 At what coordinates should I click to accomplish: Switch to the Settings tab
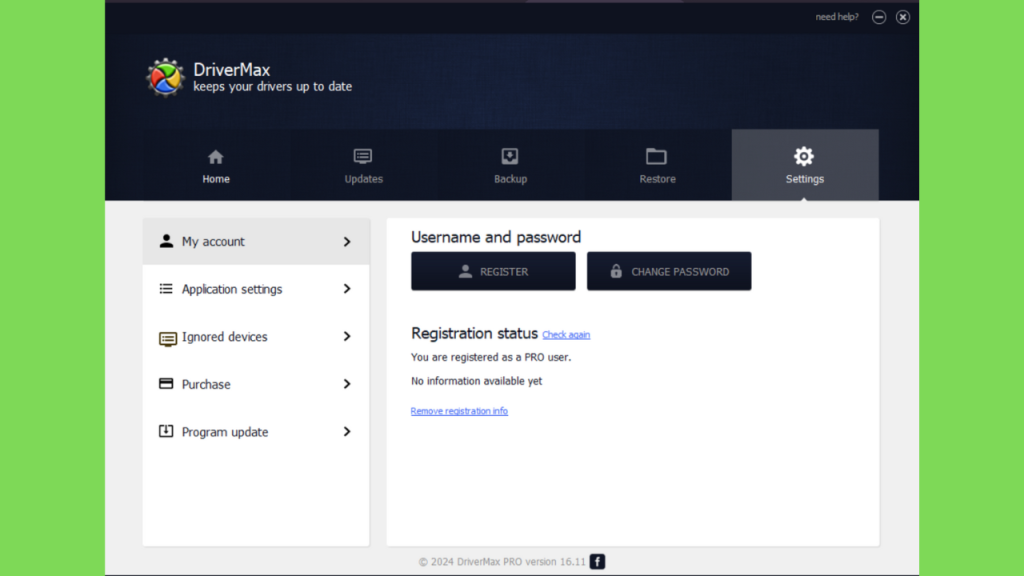[x=805, y=165]
